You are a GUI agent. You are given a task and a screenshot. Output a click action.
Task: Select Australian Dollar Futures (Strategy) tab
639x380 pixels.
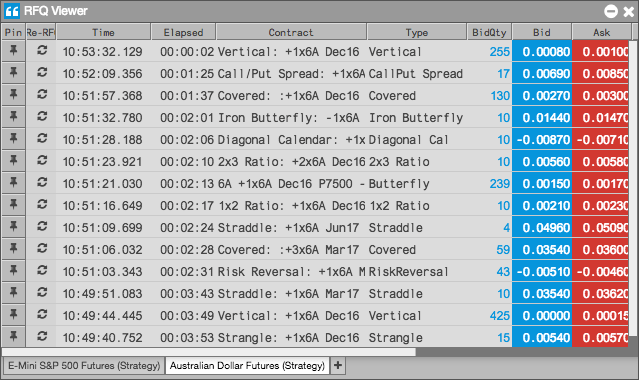pos(247,366)
